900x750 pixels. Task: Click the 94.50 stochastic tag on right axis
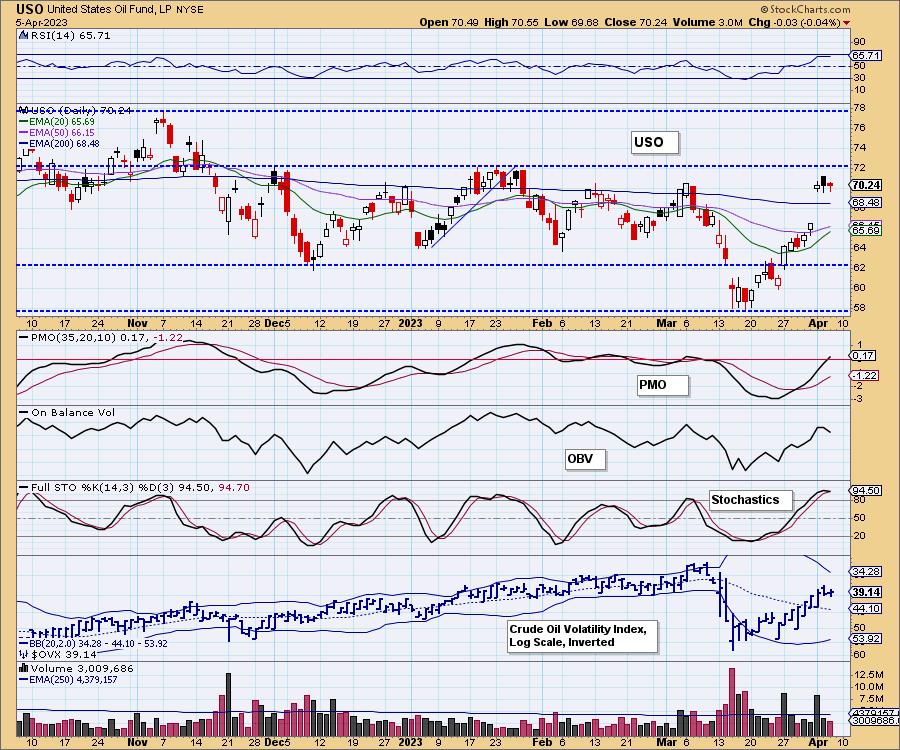866,491
